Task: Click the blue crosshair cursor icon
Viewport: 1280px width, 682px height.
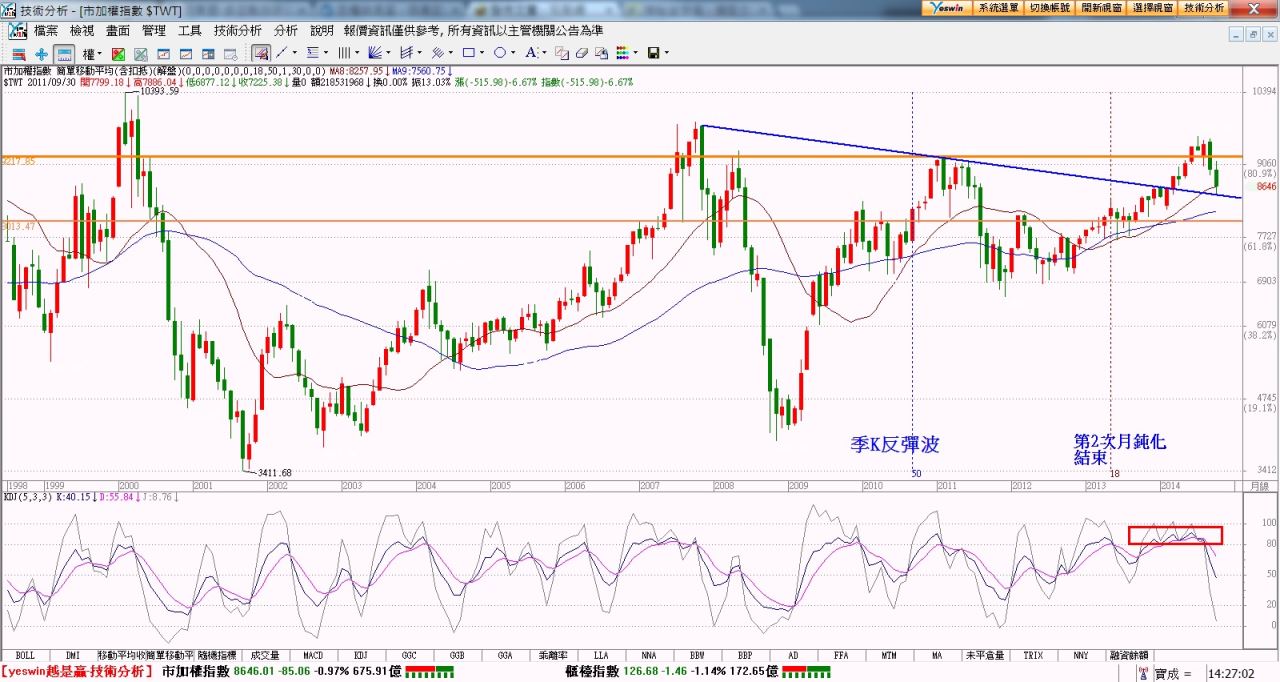Action: pyautogui.click(x=41, y=53)
